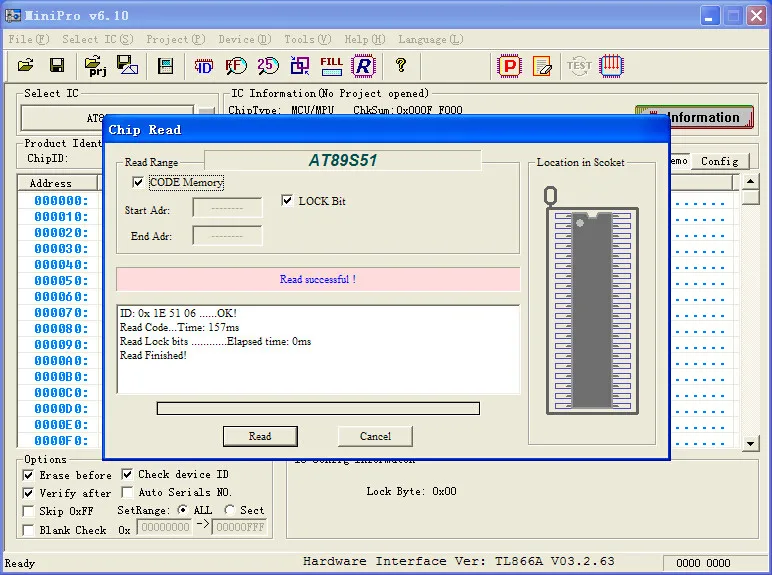This screenshot has height=575, width=772.
Task: Click the Cancel button
Action: [x=375, y=436]
